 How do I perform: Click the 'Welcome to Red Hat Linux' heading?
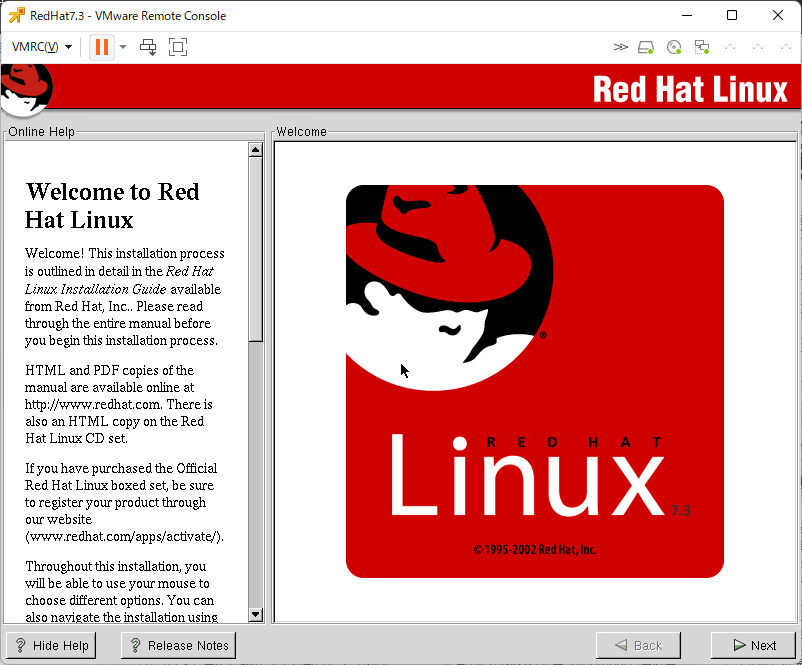[x=112, y=206]
